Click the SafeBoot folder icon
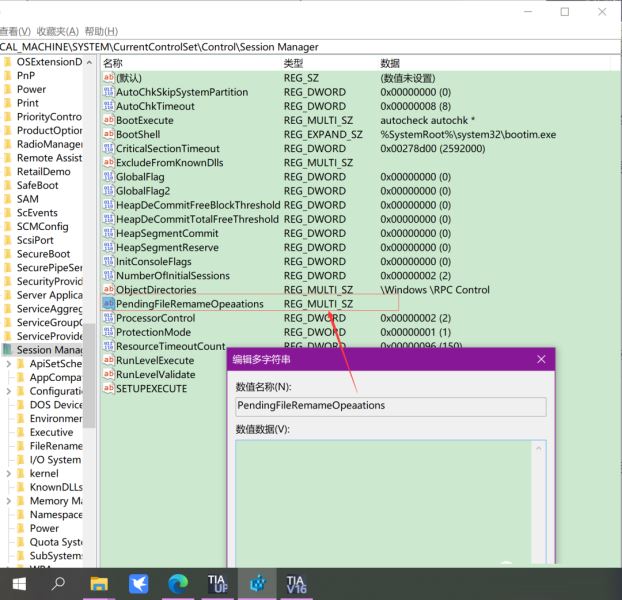This screenshot has height=600, width=622. pyautogui.click(x=8, y=185)
